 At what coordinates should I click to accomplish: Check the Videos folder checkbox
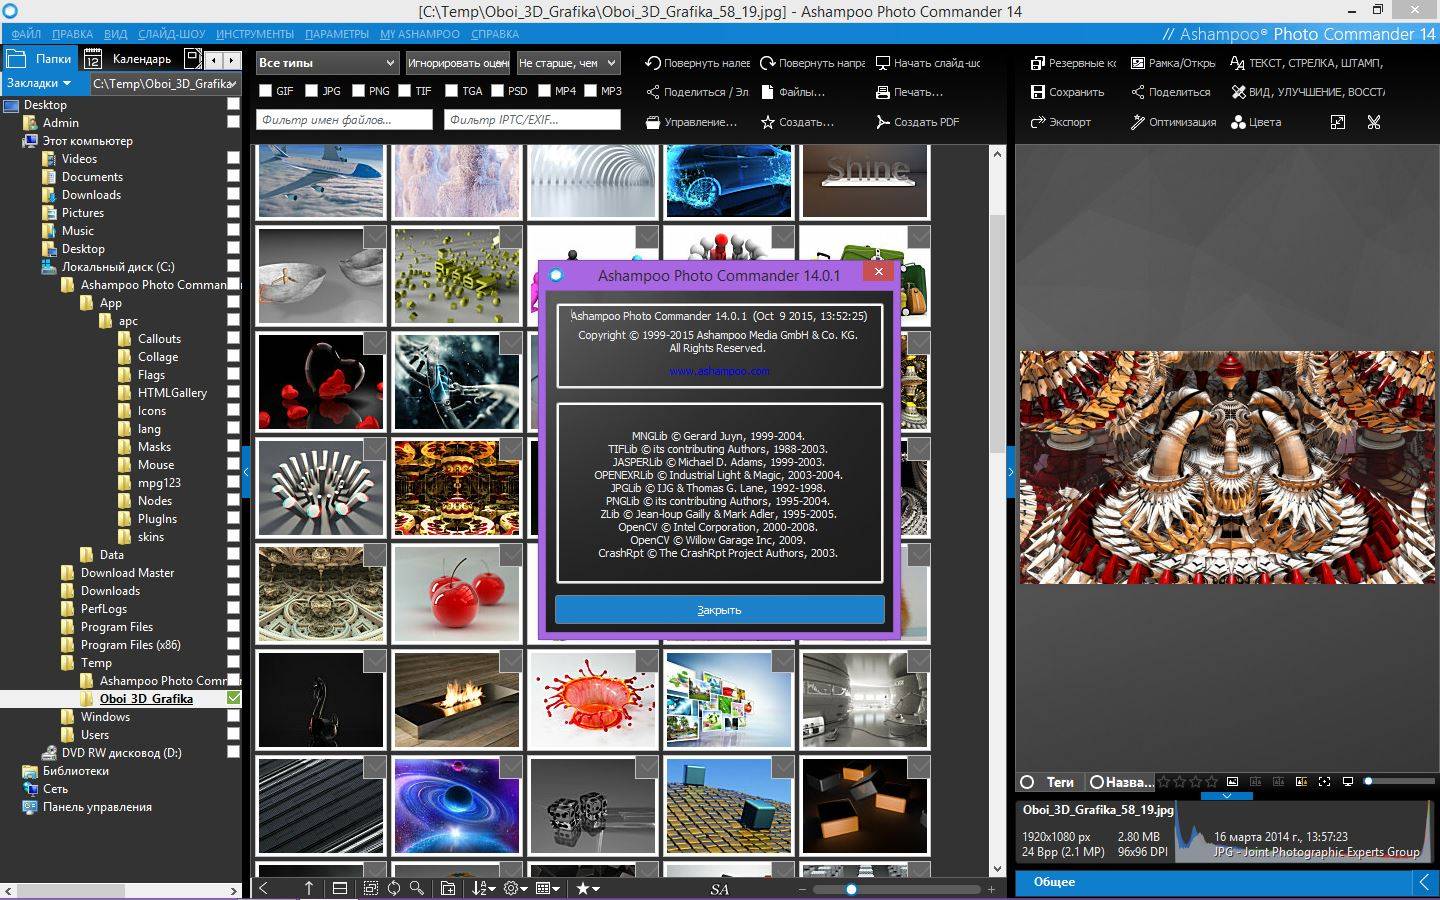click(233, 158)
